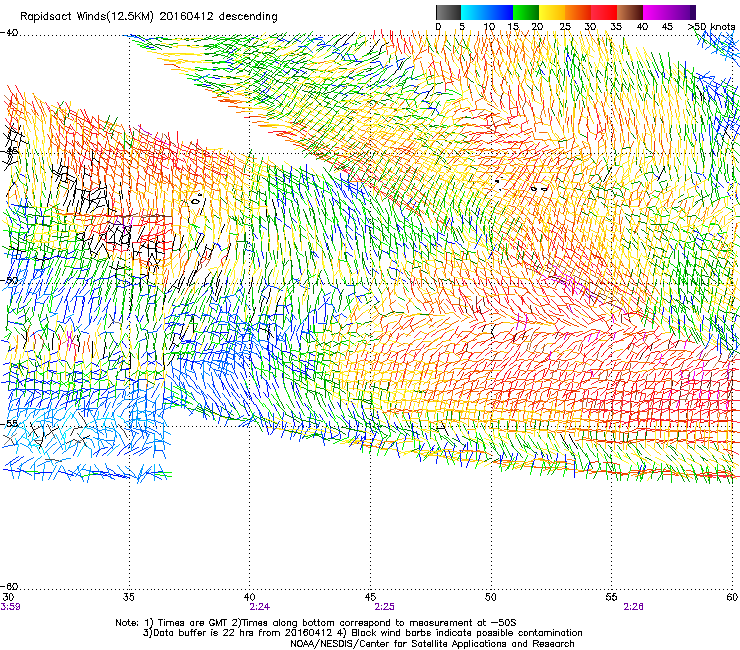Click the '-40' latitude label
This screenshot has width=740, height=650.
pos(9,33)
